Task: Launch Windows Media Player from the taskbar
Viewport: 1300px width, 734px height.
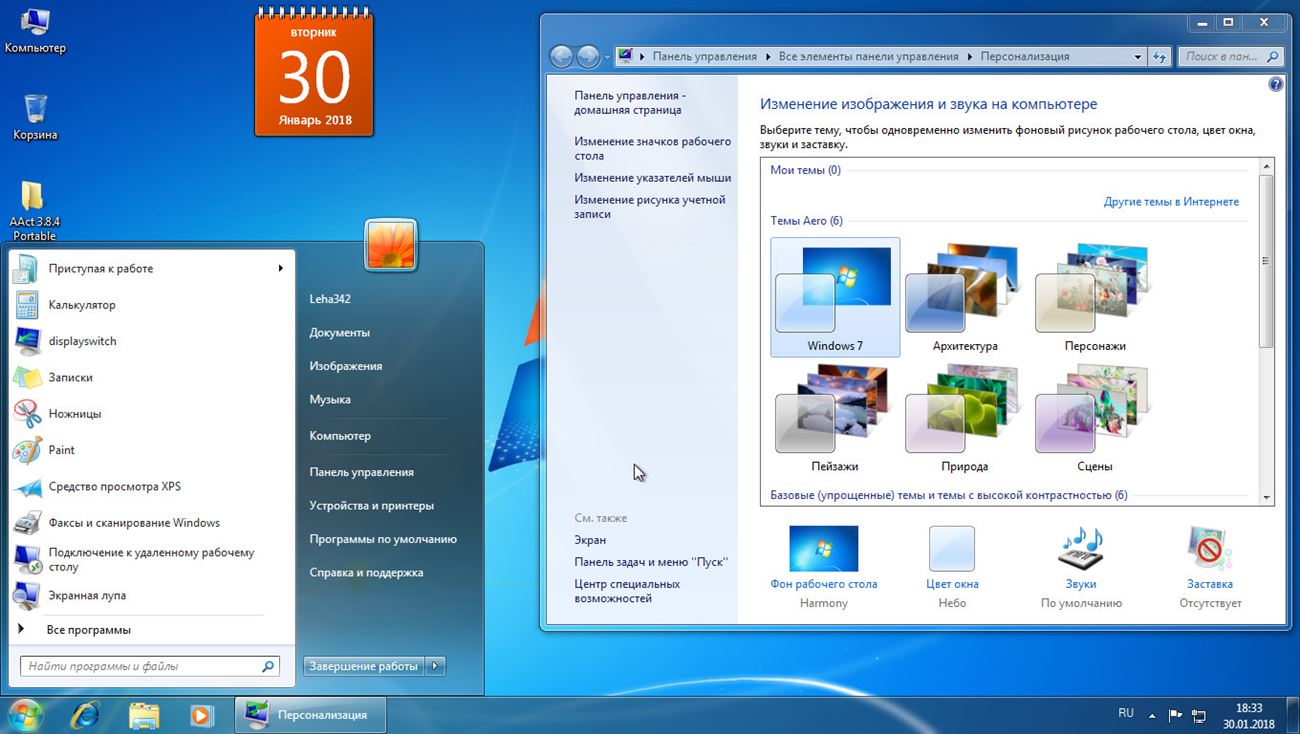Action: click(202, 715)
